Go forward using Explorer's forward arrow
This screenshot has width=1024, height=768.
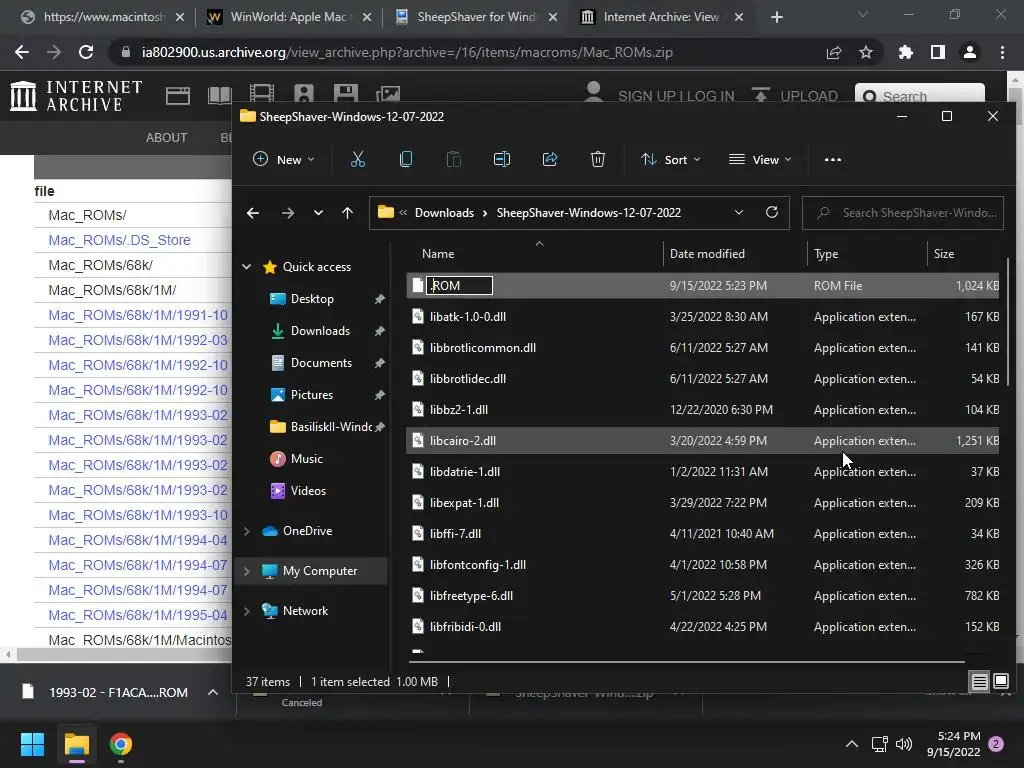click(287, 213)
